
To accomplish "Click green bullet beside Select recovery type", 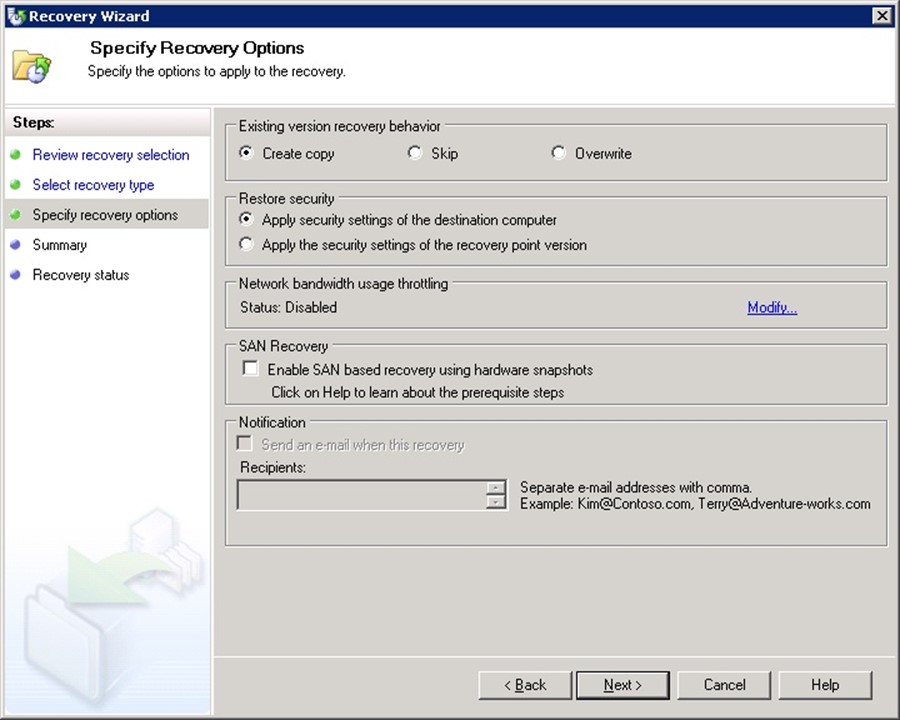I will click(15, 185).
